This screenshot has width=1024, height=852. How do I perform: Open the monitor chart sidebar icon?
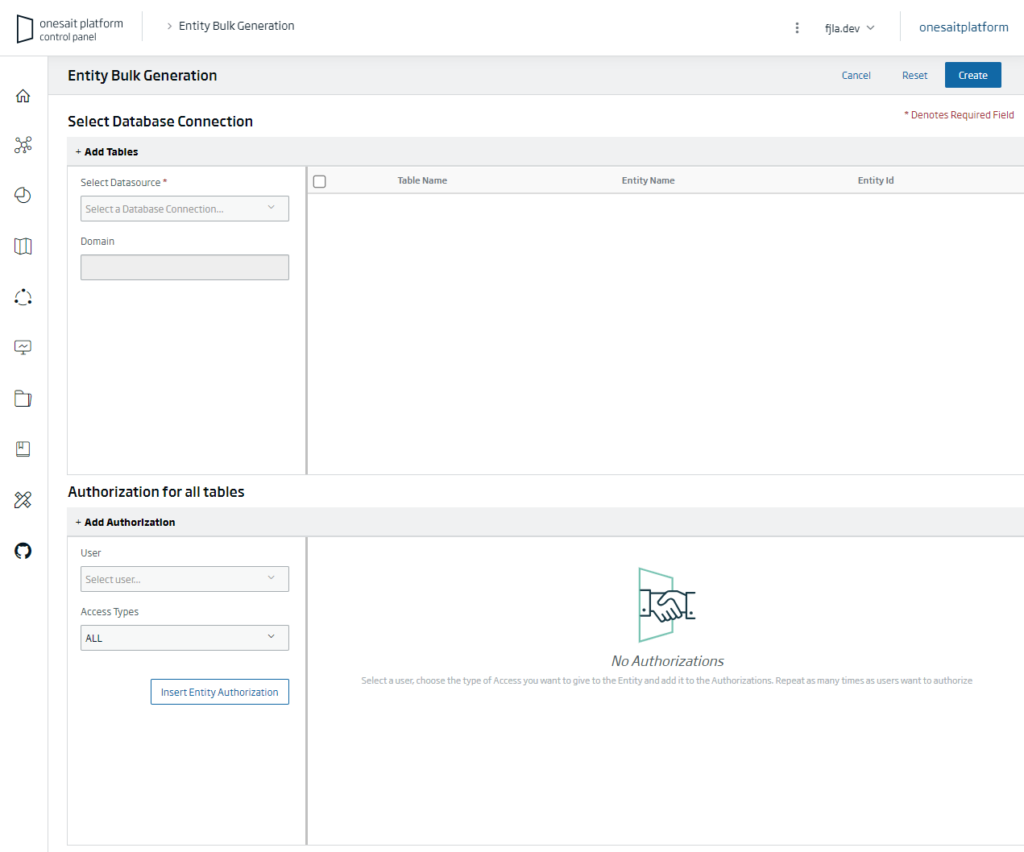click(23, 347)
